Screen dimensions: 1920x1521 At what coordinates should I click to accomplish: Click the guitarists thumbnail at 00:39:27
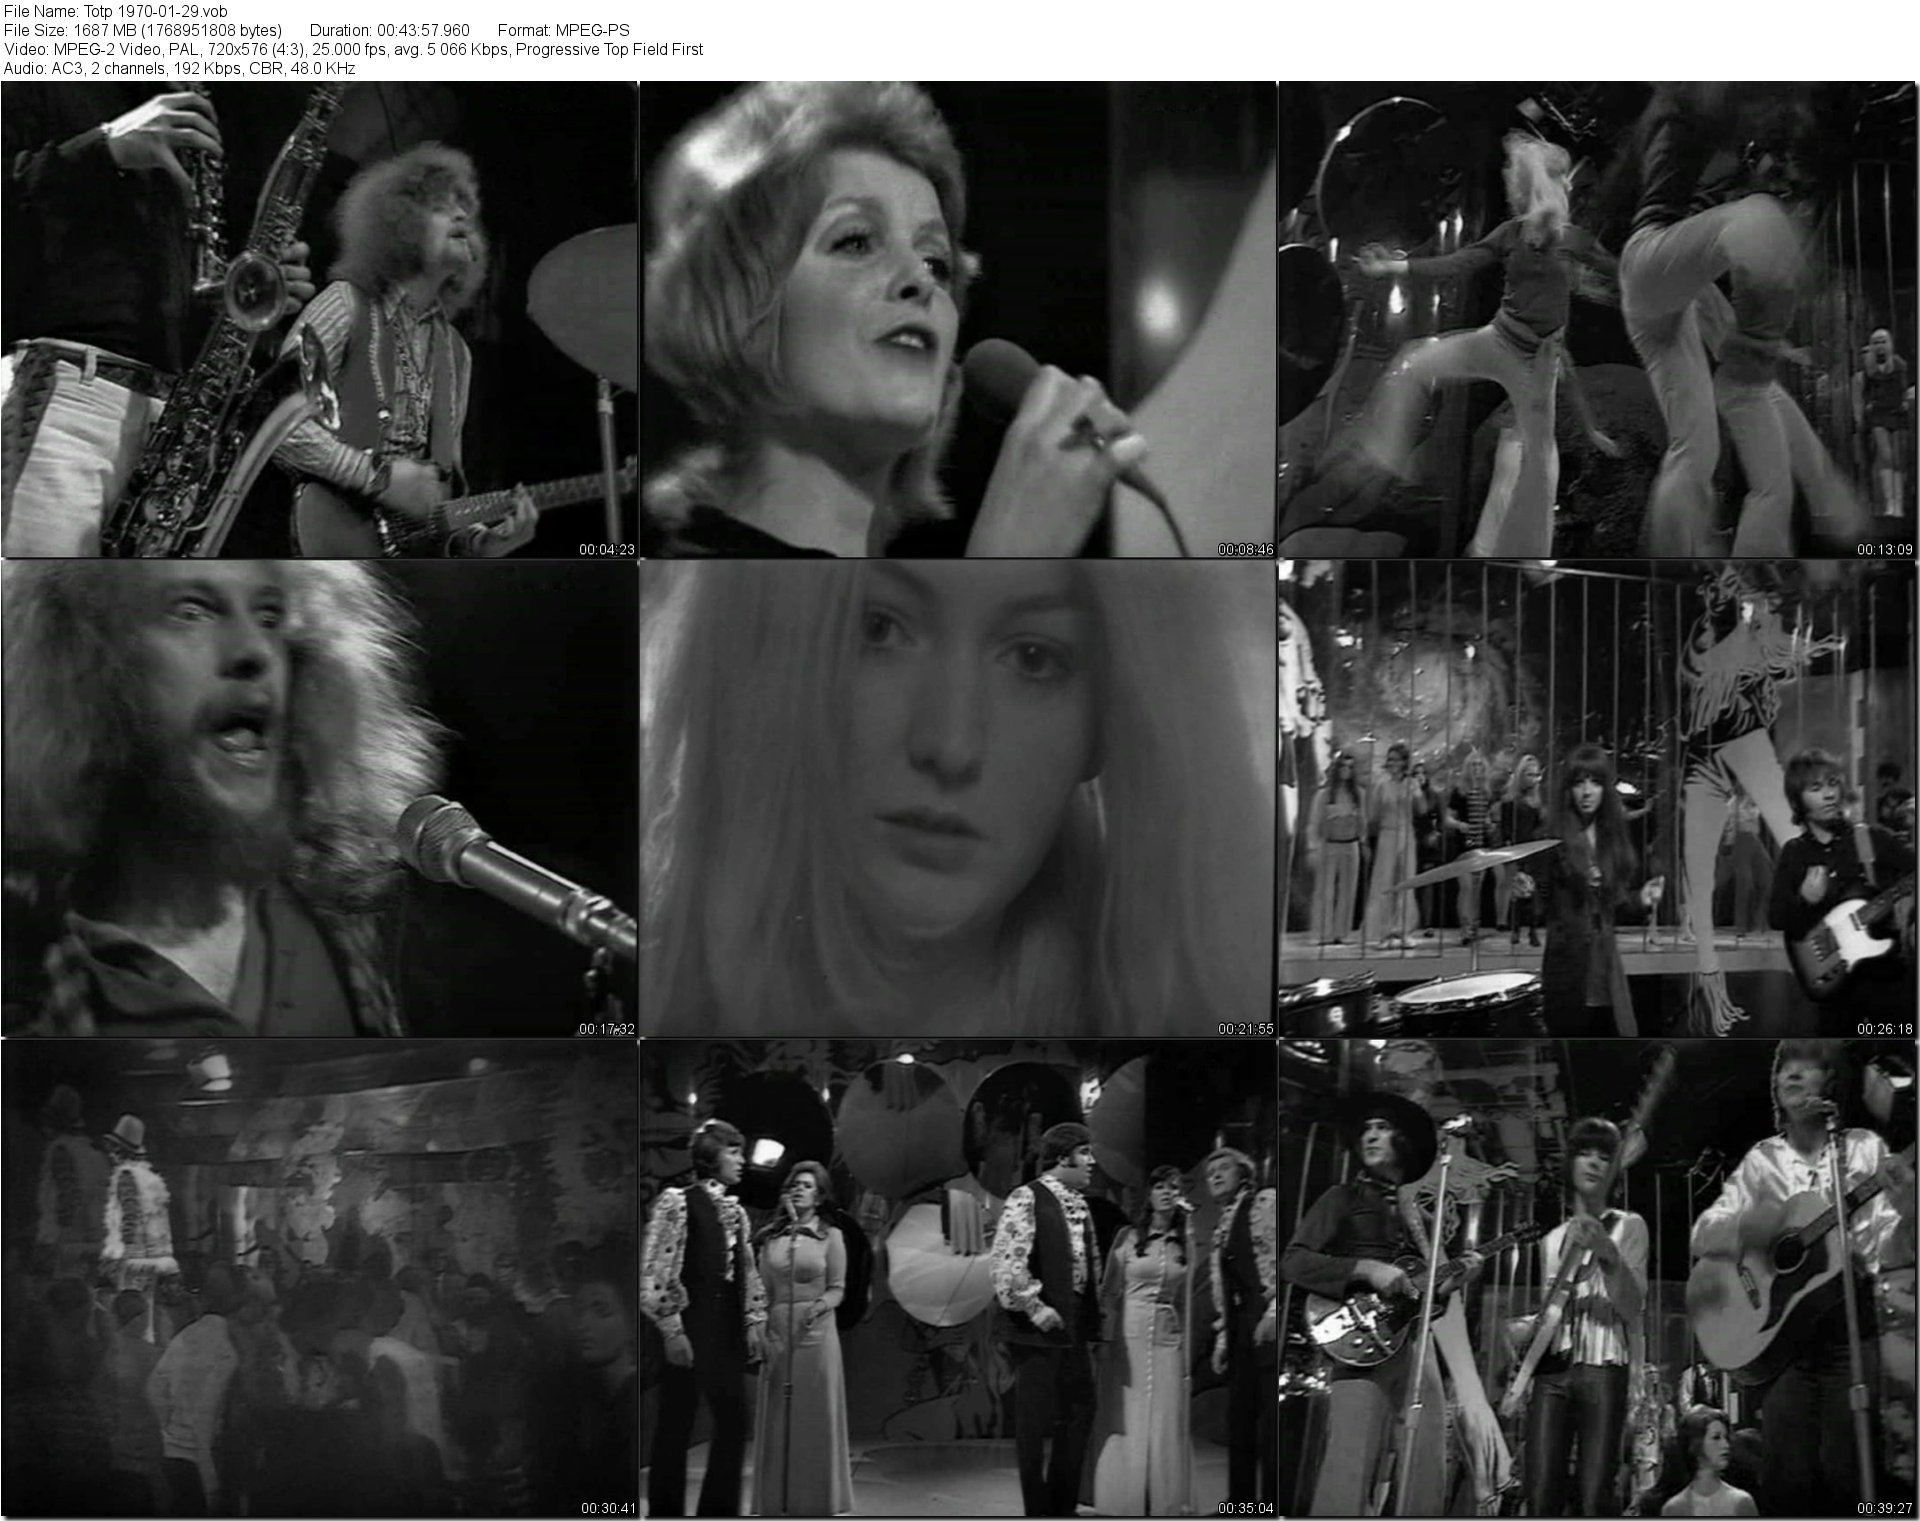click(1598, 1278)
